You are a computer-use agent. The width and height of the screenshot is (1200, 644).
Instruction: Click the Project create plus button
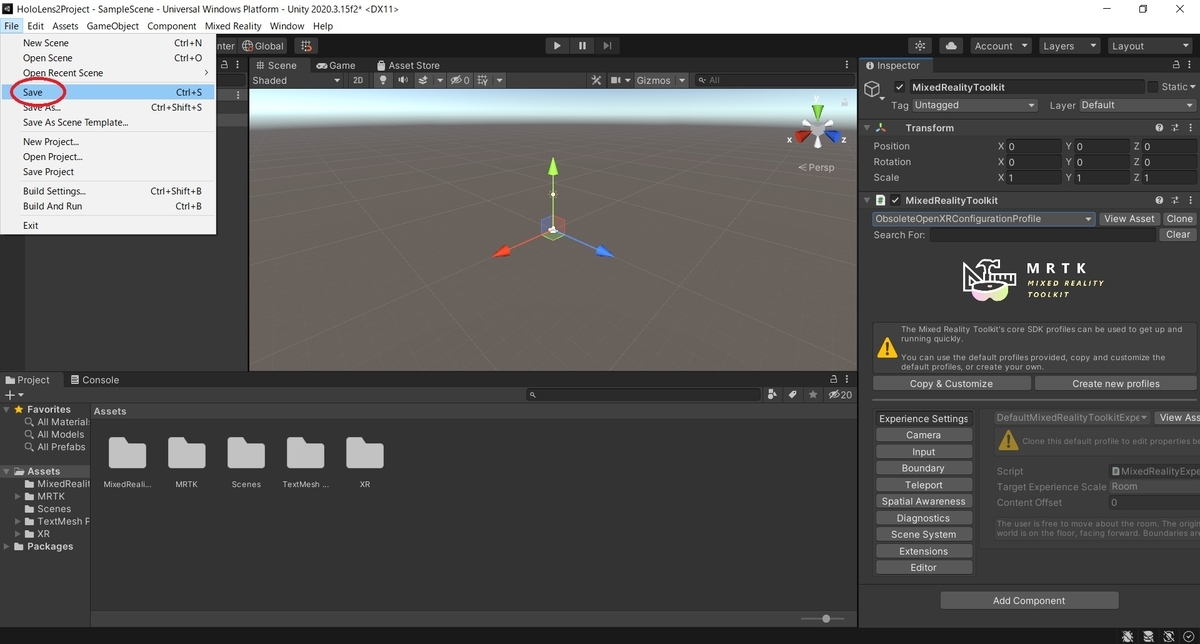click(12, 396)
